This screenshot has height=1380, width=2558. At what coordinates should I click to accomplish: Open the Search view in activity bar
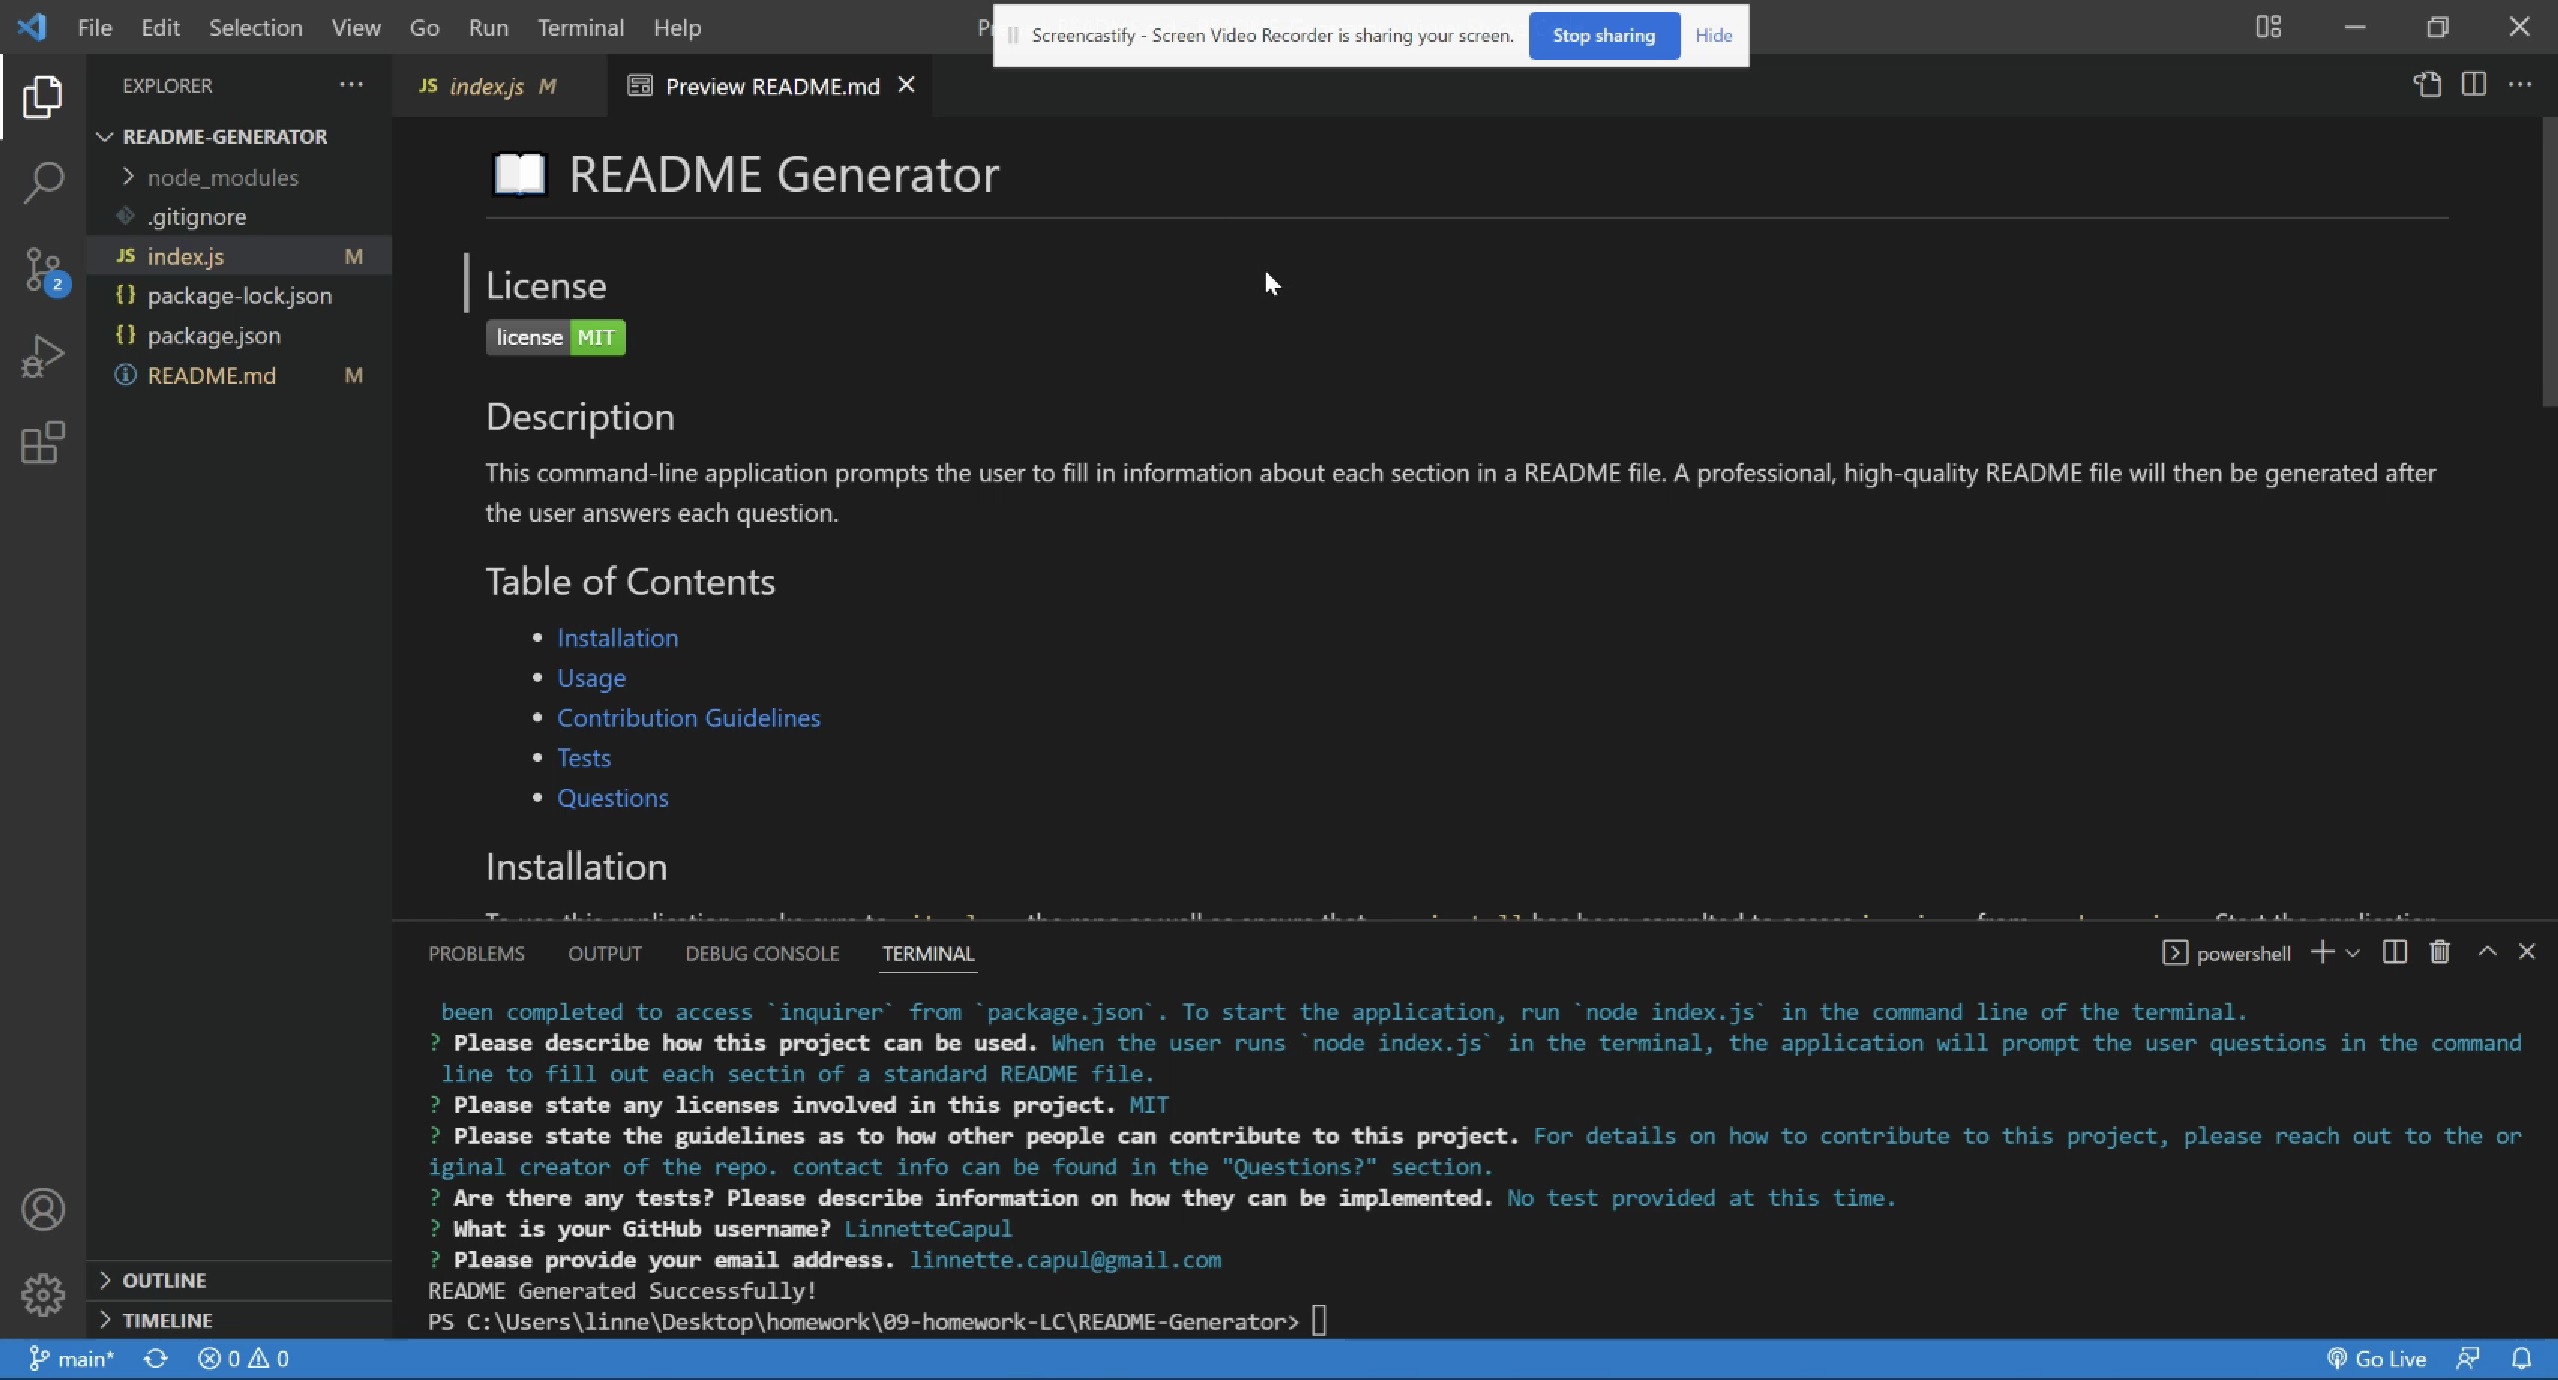[x=43, y=183]
